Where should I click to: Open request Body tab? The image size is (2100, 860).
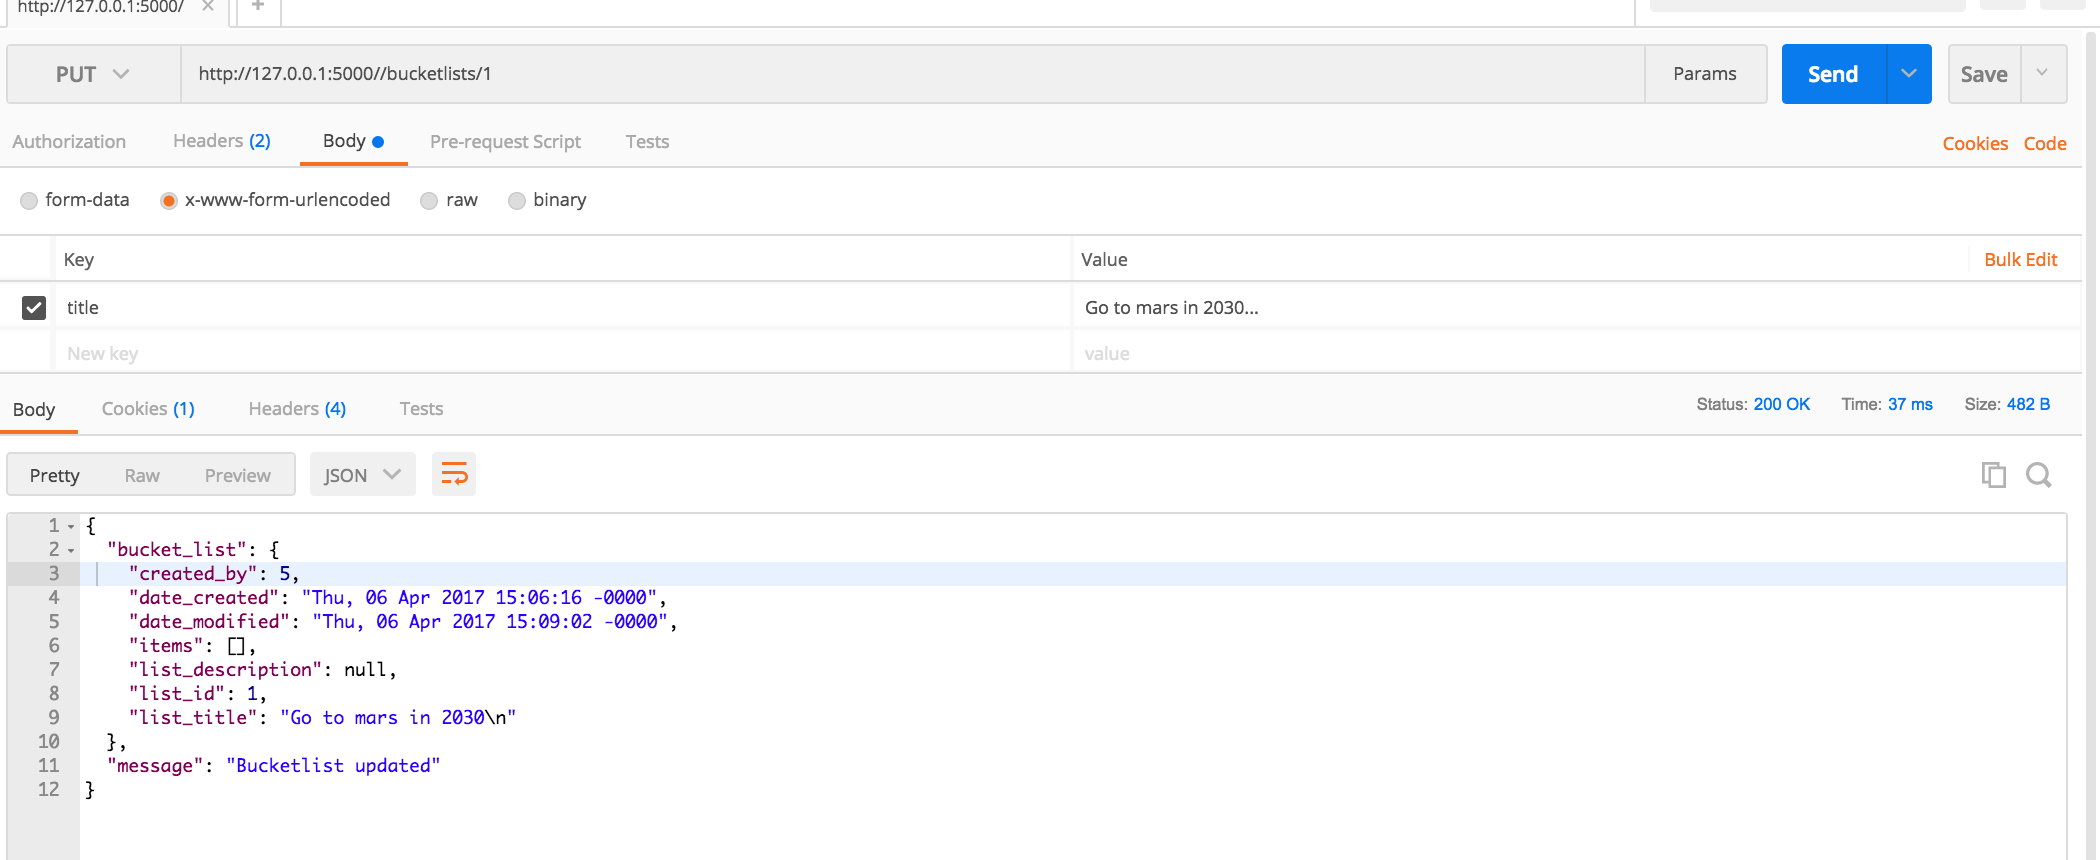coord(353,141)
